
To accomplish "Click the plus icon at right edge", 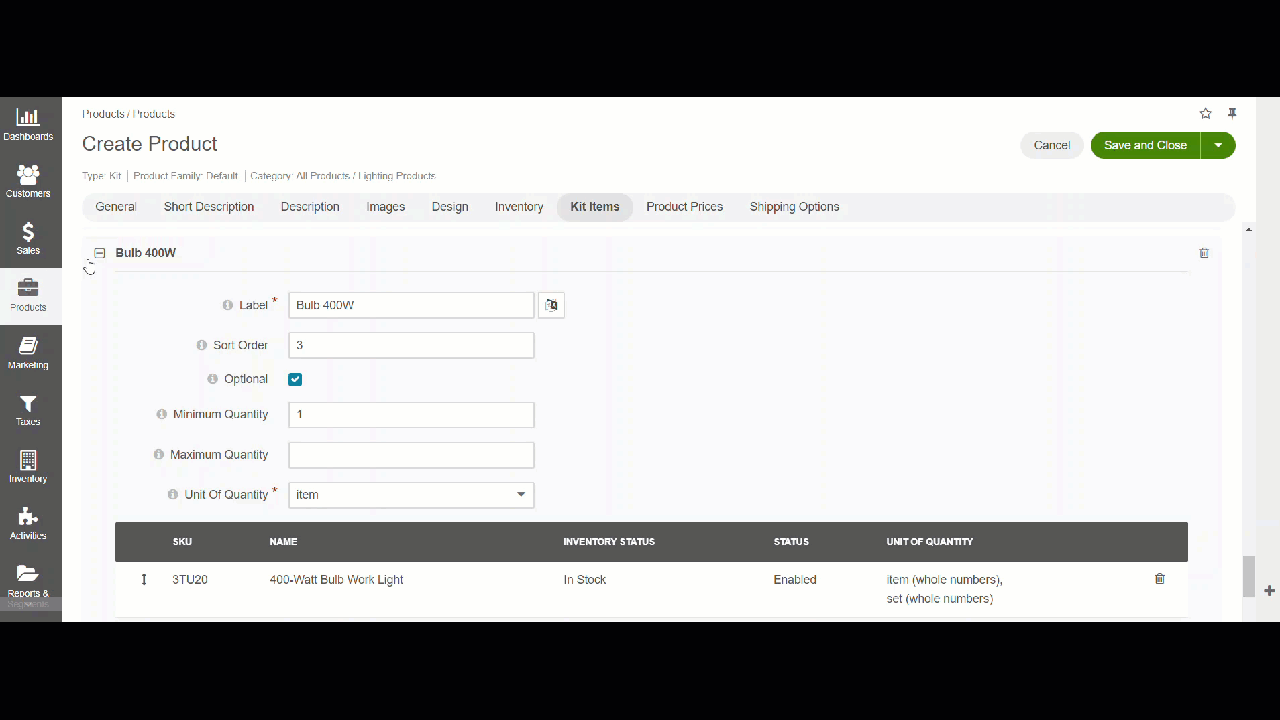I will tap(1269, 591).
